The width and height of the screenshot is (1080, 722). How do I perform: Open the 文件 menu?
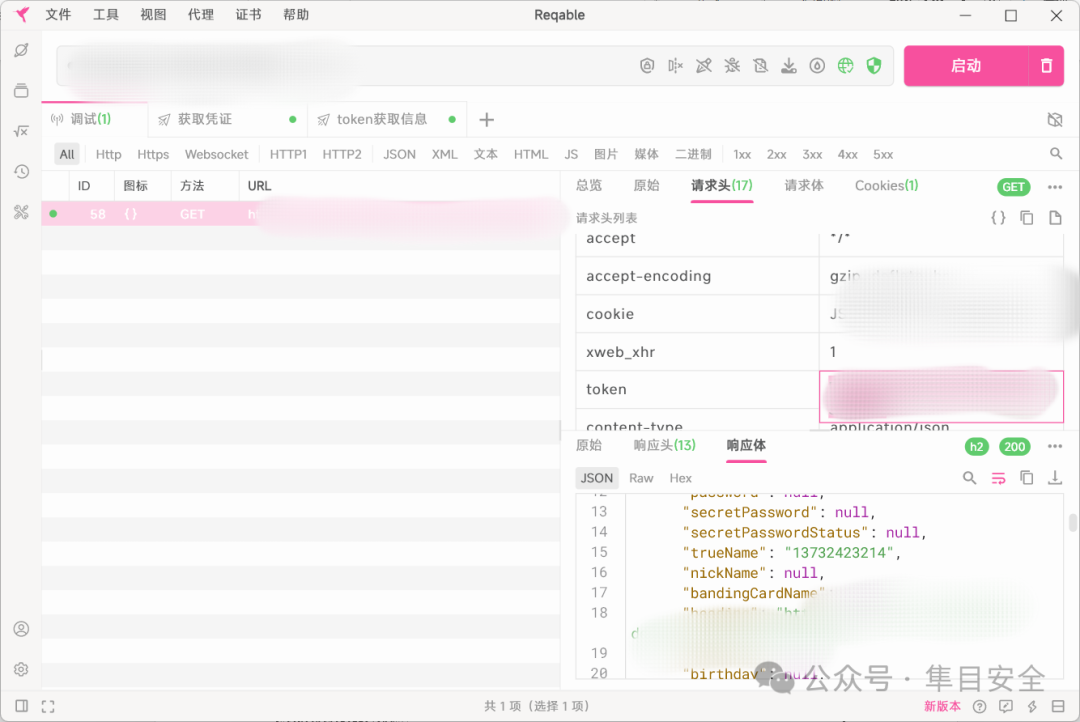tap(58, 15)
